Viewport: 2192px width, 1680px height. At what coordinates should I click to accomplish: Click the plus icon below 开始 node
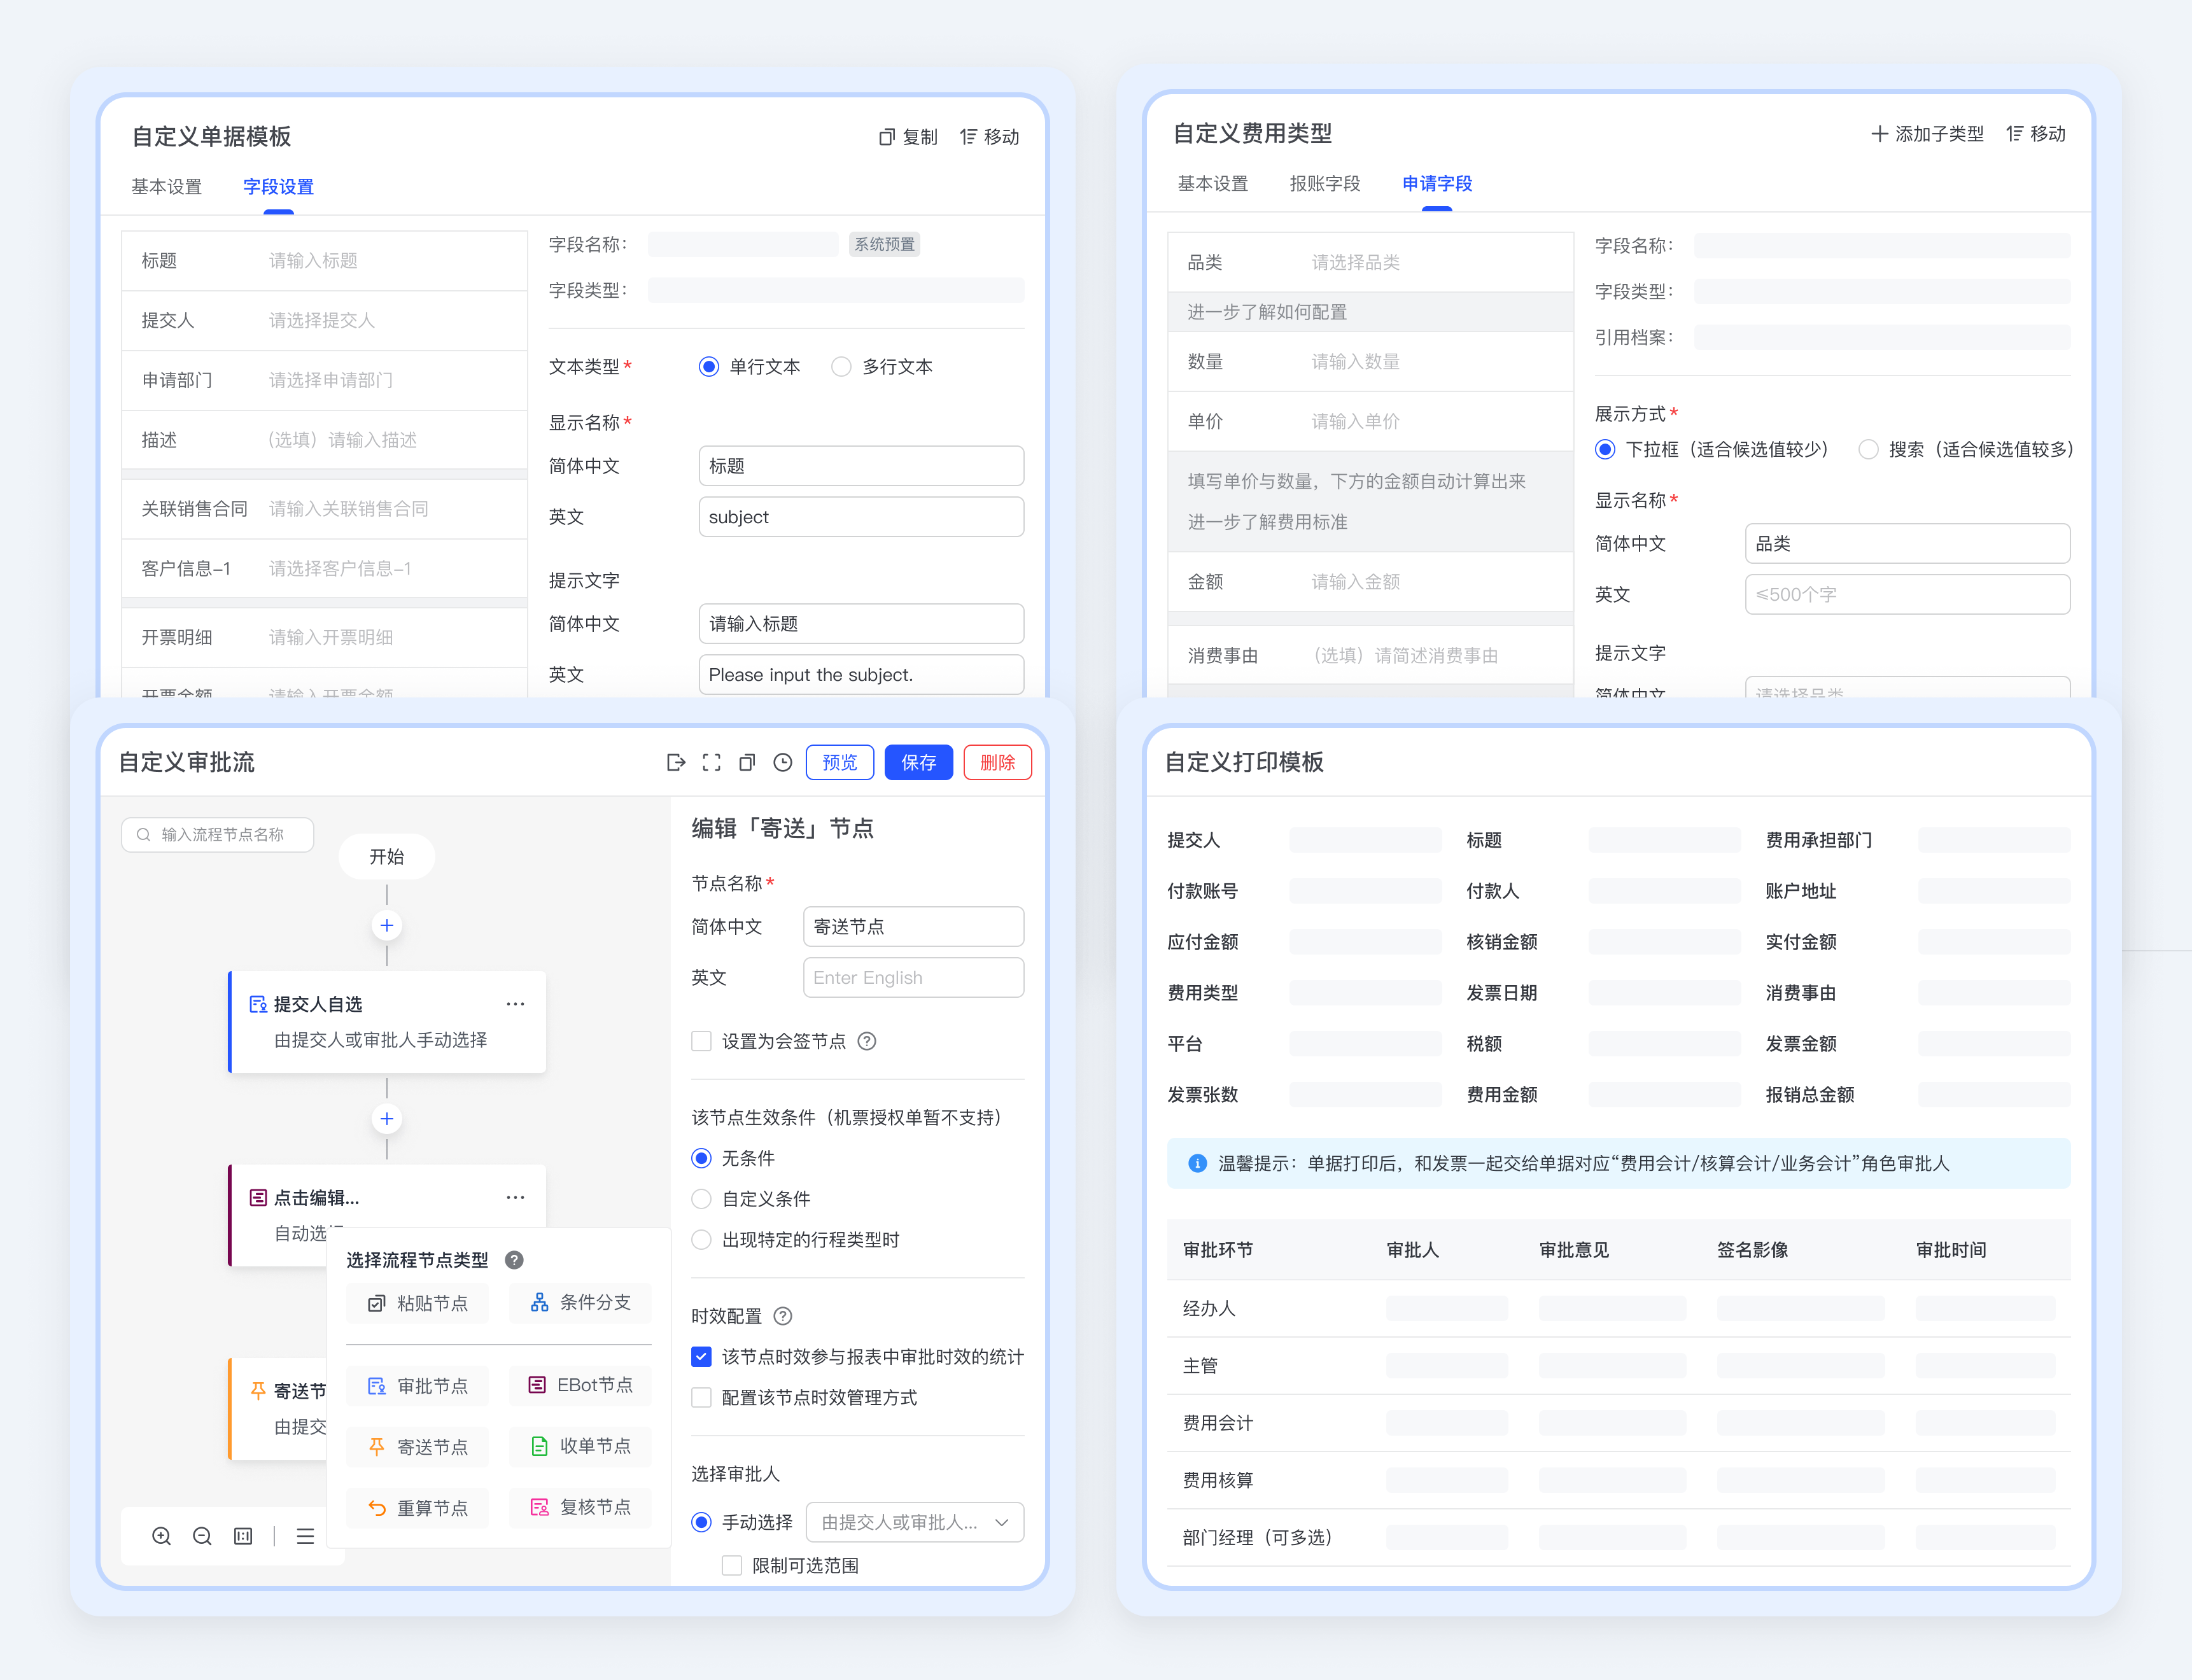(x=387, y=925)
